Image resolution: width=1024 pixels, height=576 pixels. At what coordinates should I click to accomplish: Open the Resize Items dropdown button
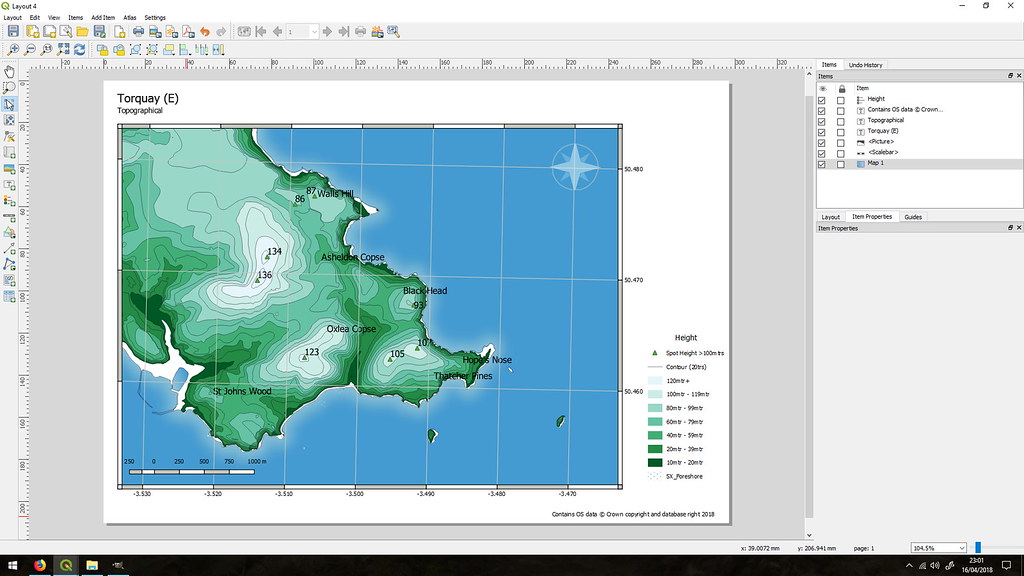pyautogui.click(x=218, y=50)
